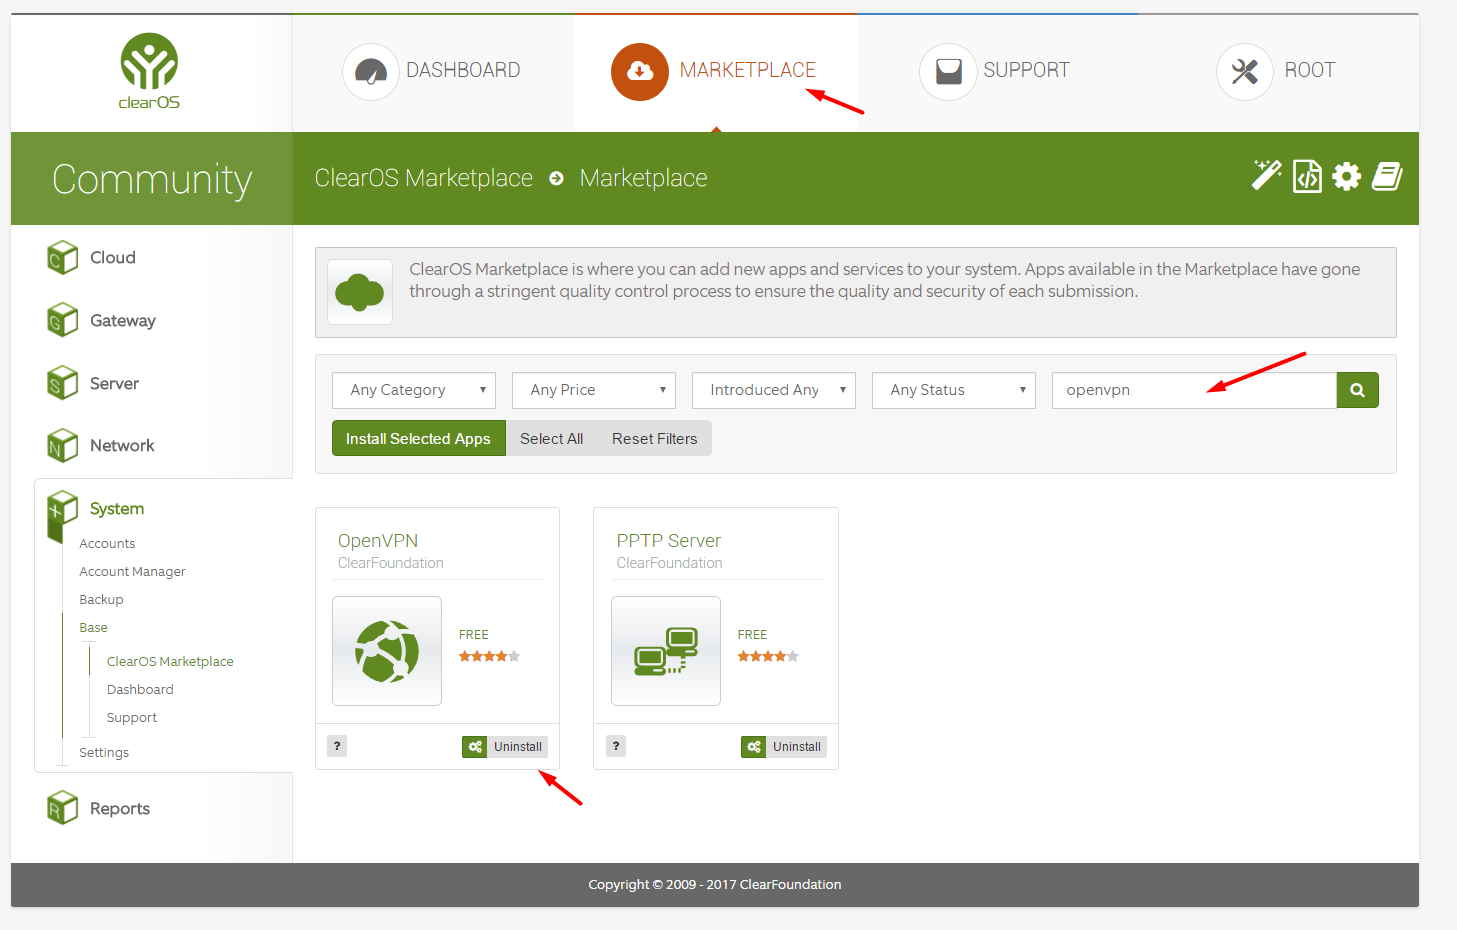Open the Cloud menu in sidebar
This screenshot has width=1457, height=930.
[113, 257]
